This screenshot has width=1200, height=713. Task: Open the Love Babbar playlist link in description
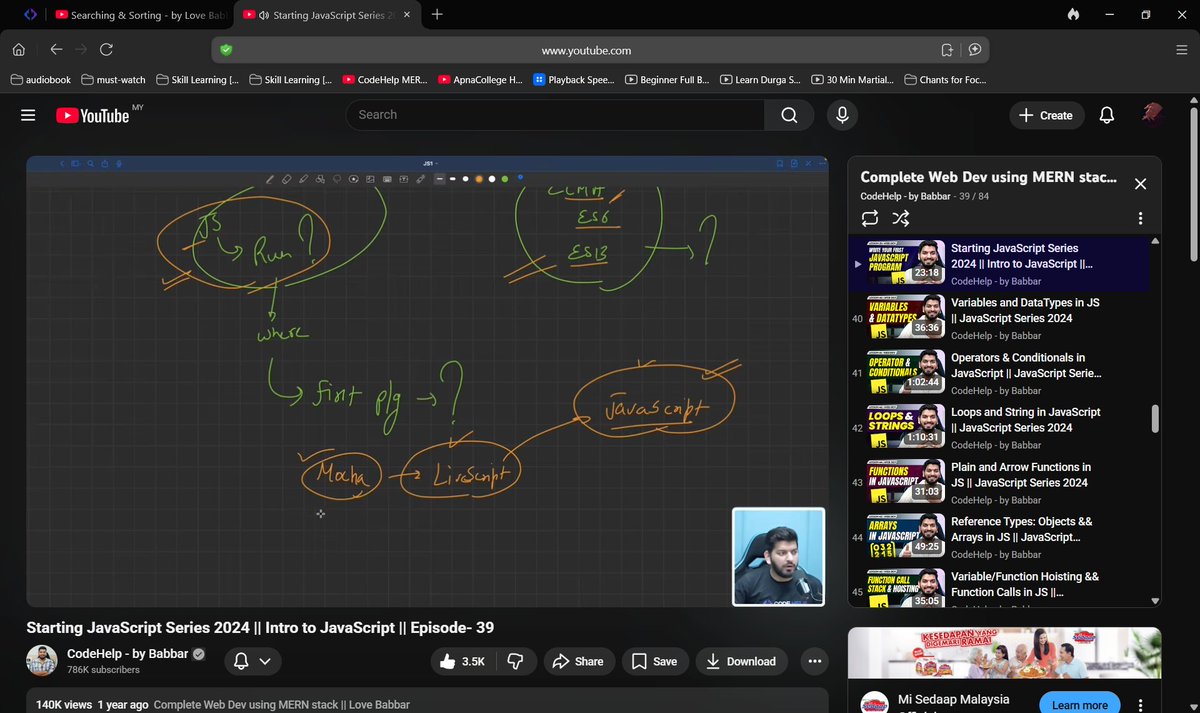[x=282, y=704]
